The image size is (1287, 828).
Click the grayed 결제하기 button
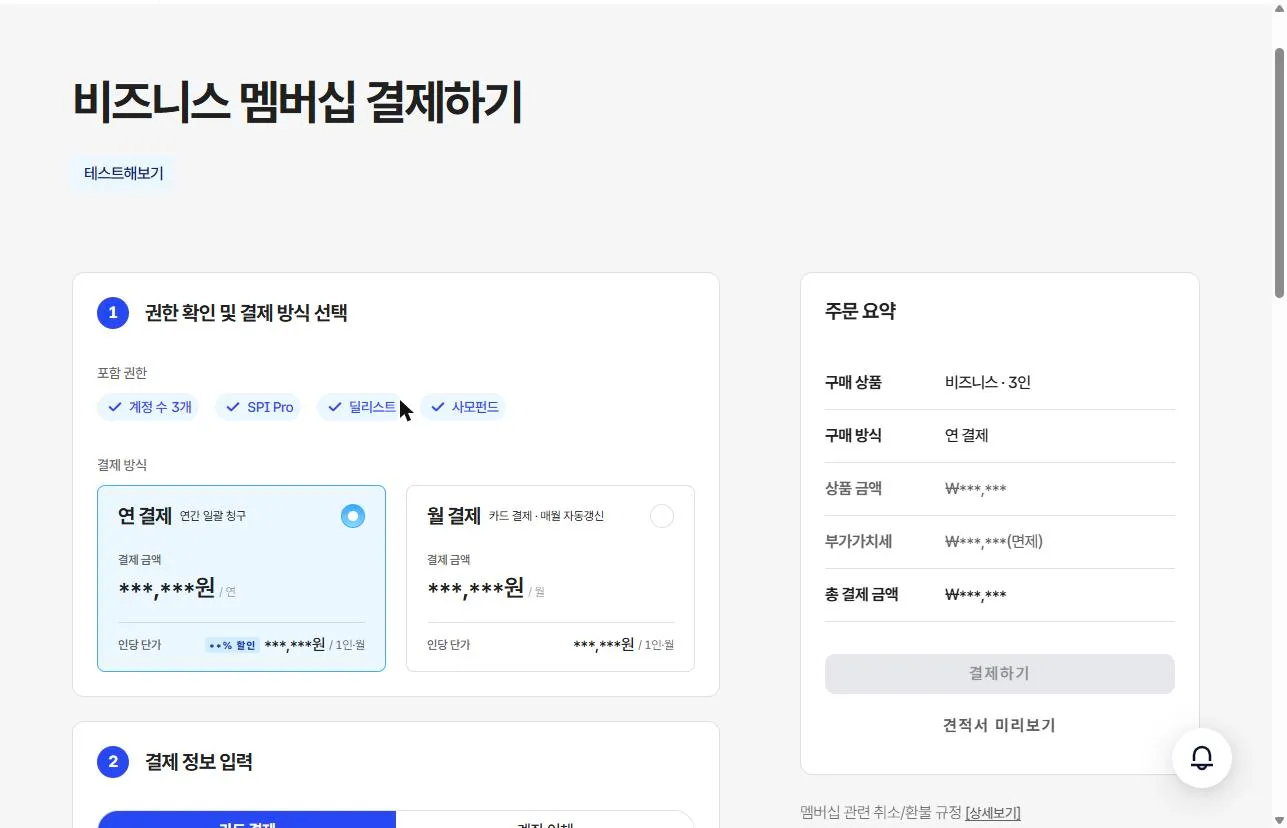point(1000,674)
